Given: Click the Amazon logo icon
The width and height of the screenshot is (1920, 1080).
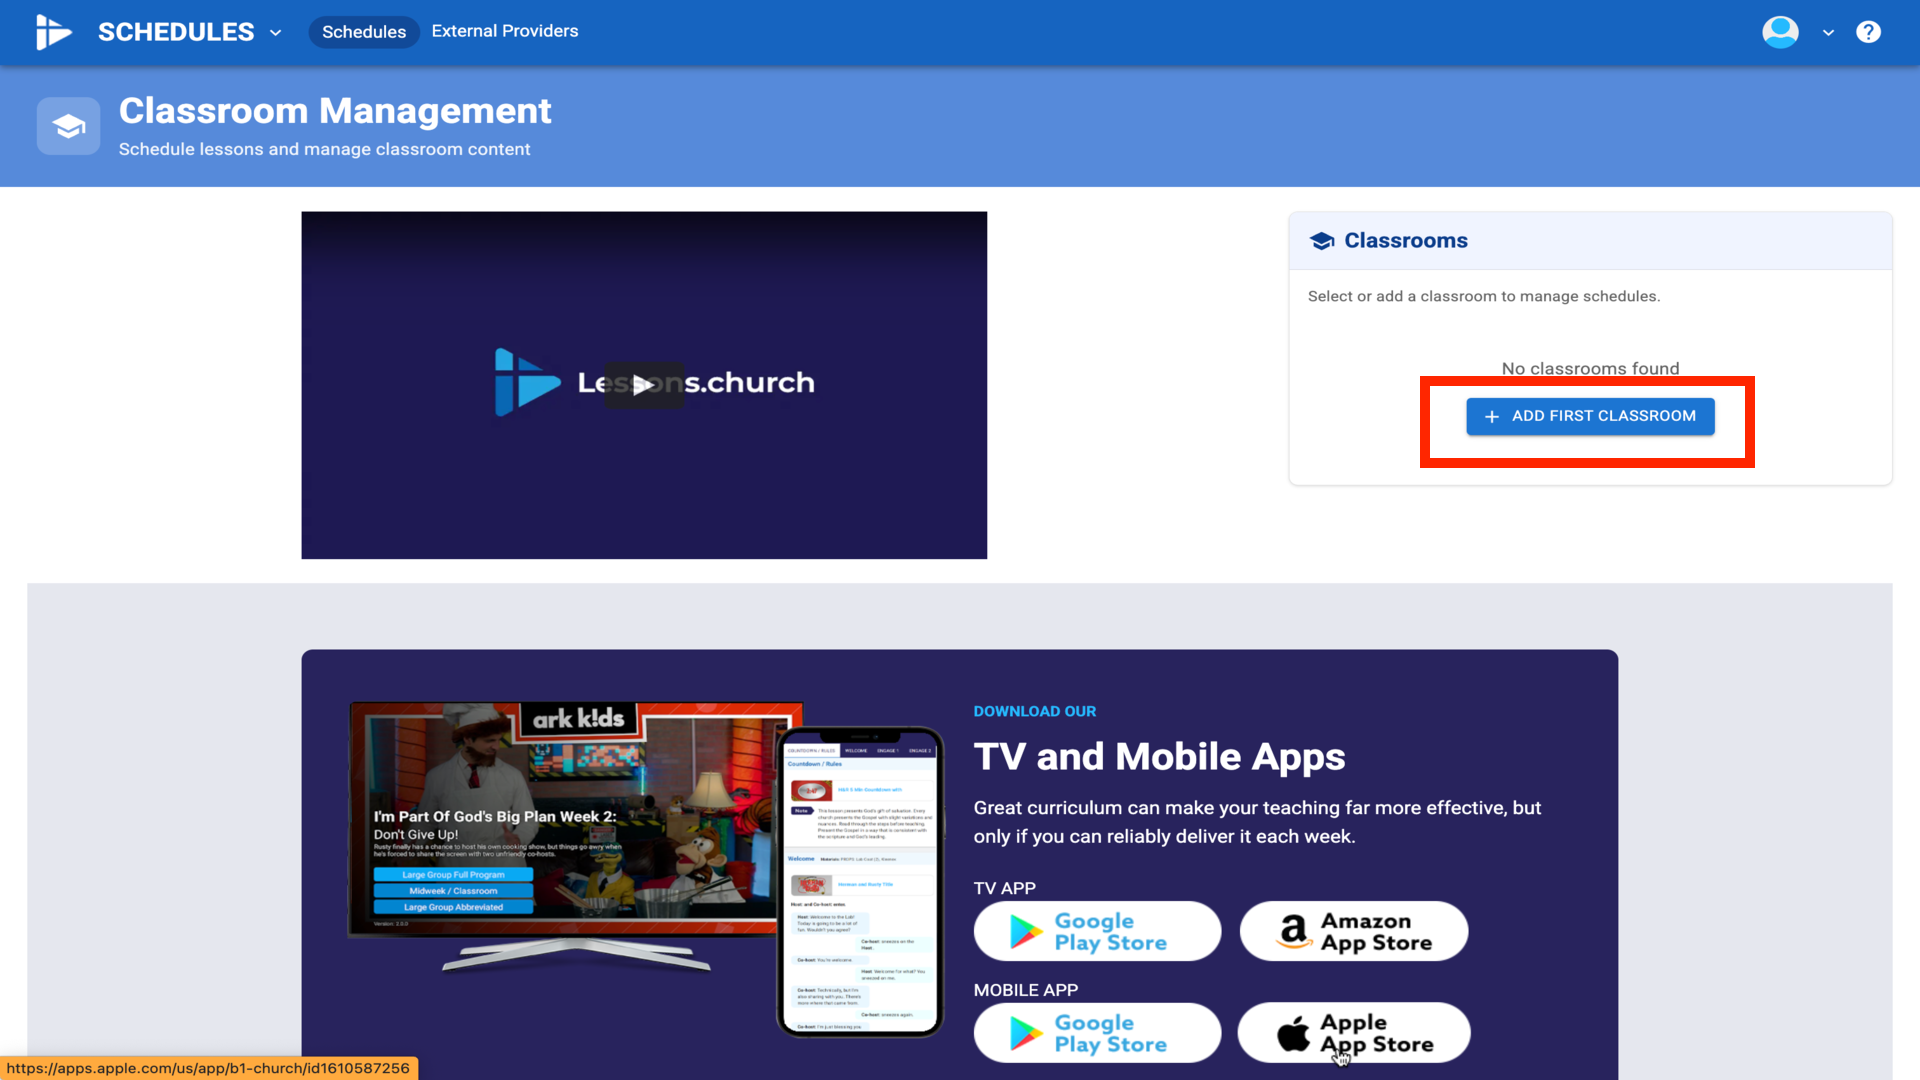Looking at the screenshot, I should (1293, 931).
